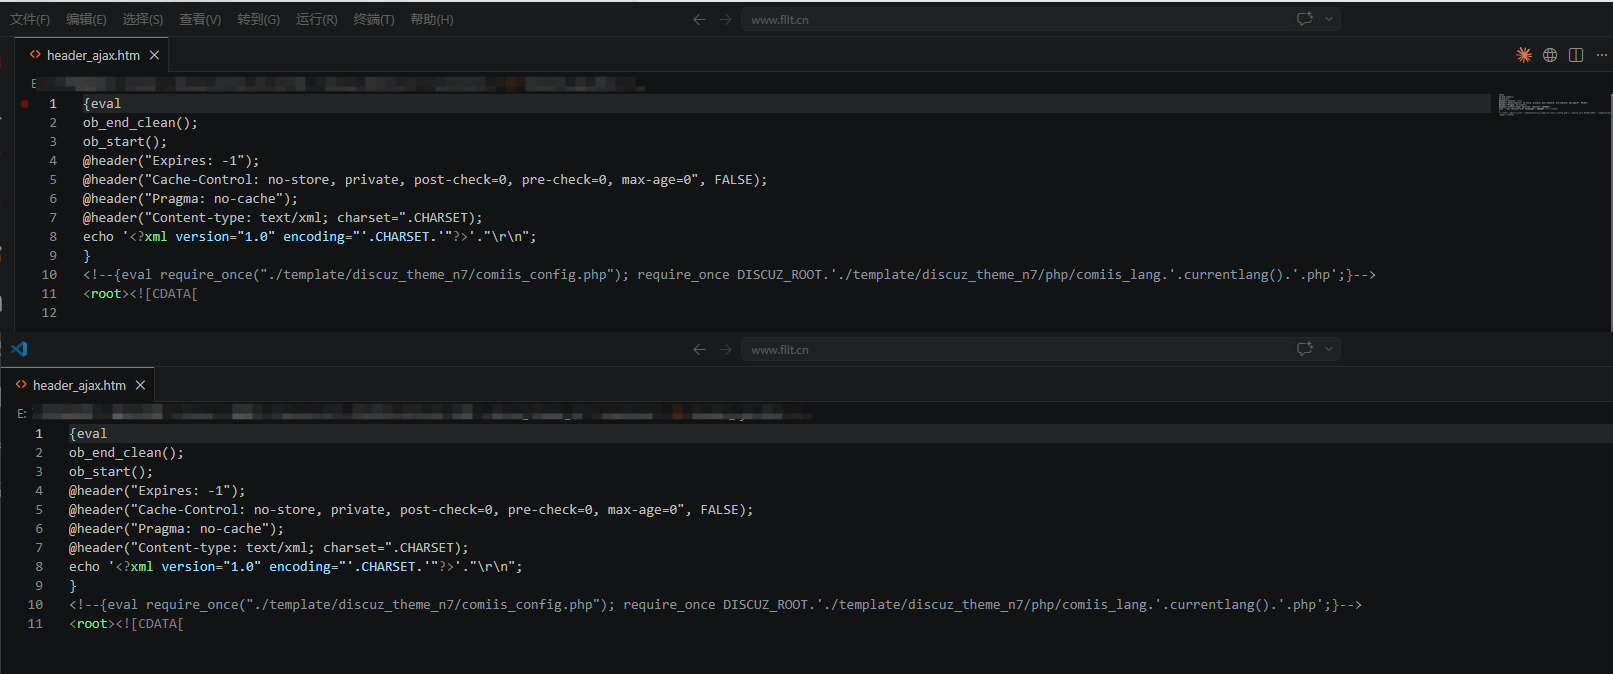The width and height of the screenshot is (1613, 674).
Task: Click the minimap in top window
Action: pyautogui.click(x=1553, y=104)
